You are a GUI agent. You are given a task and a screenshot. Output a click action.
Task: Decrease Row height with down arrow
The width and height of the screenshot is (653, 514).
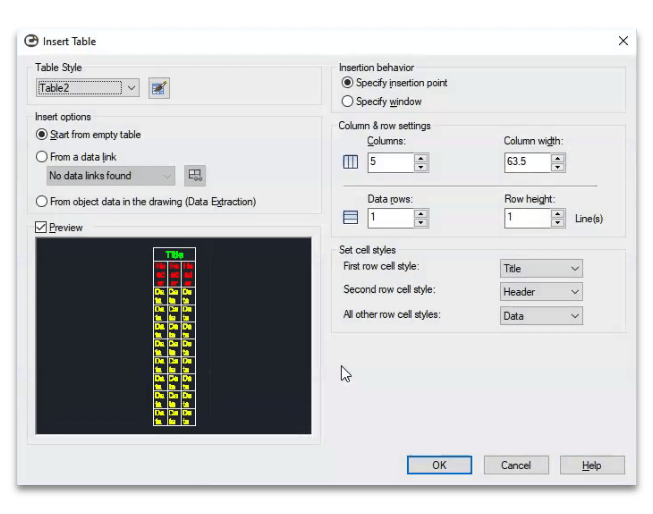click(x=558, y=222)
